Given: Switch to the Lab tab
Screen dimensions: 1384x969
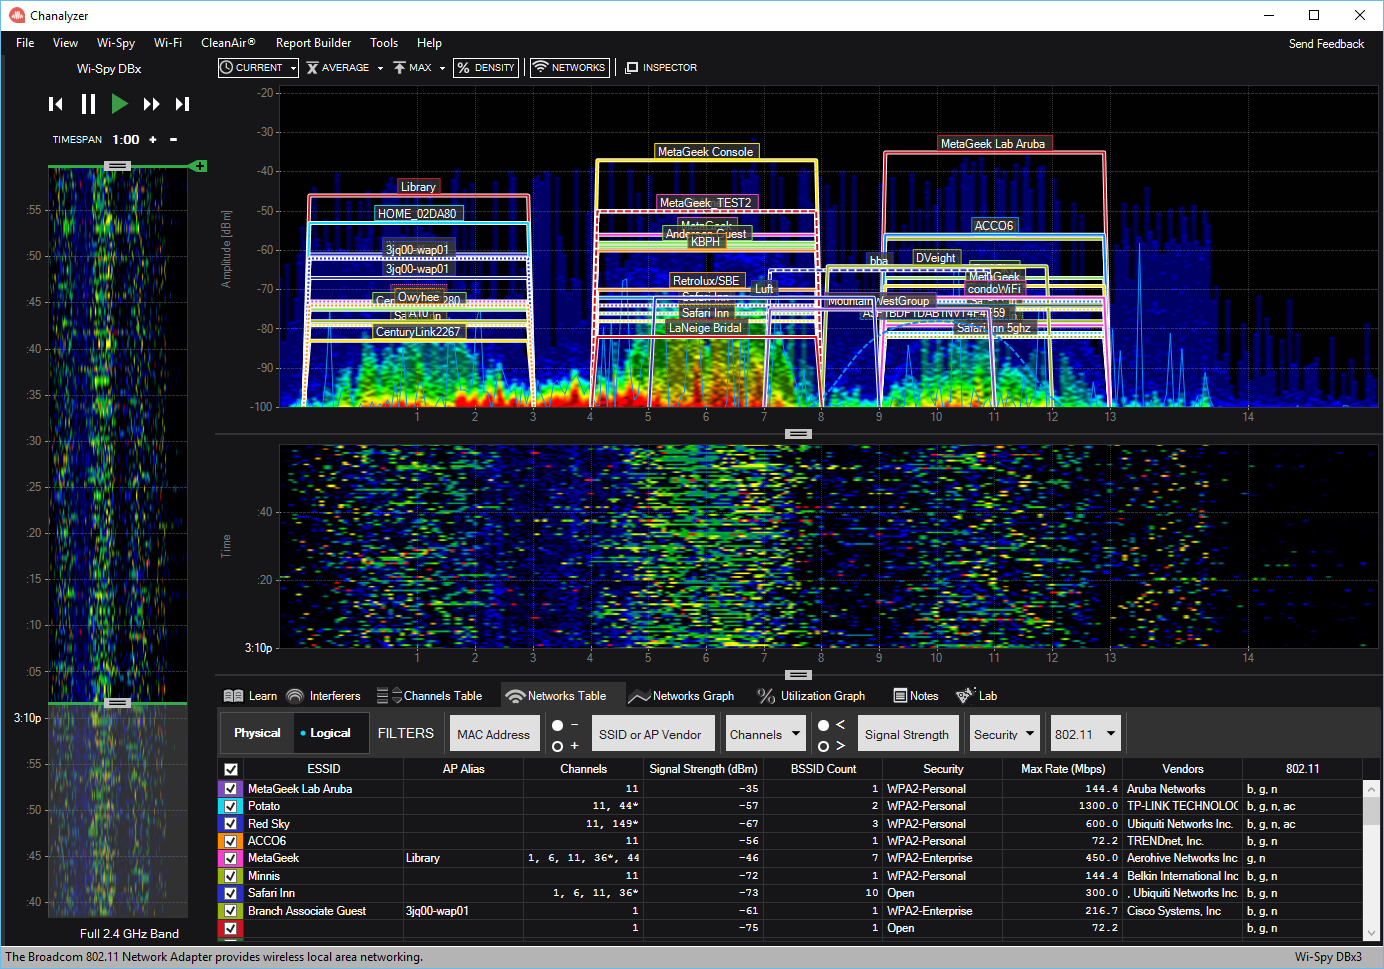Looking at the screenshot, I should tap(977, 696).
